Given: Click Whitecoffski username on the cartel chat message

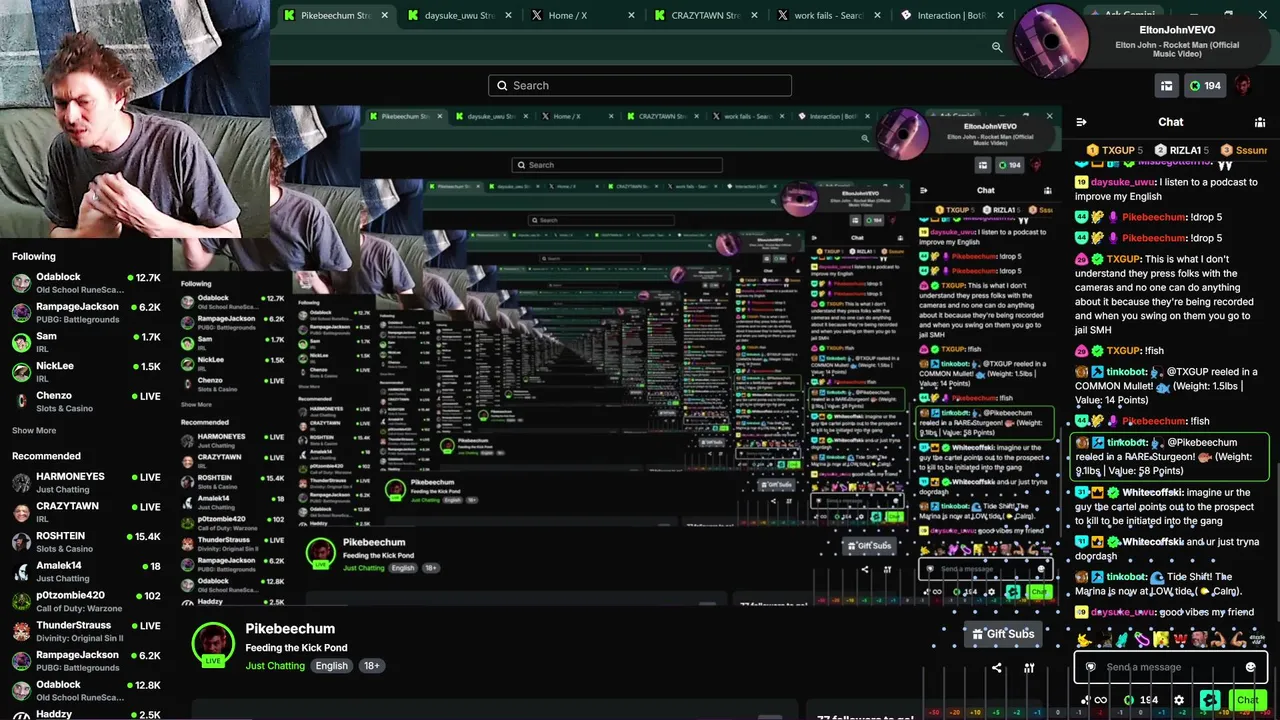Looking at the screenshot, I should pos(1151,493).
